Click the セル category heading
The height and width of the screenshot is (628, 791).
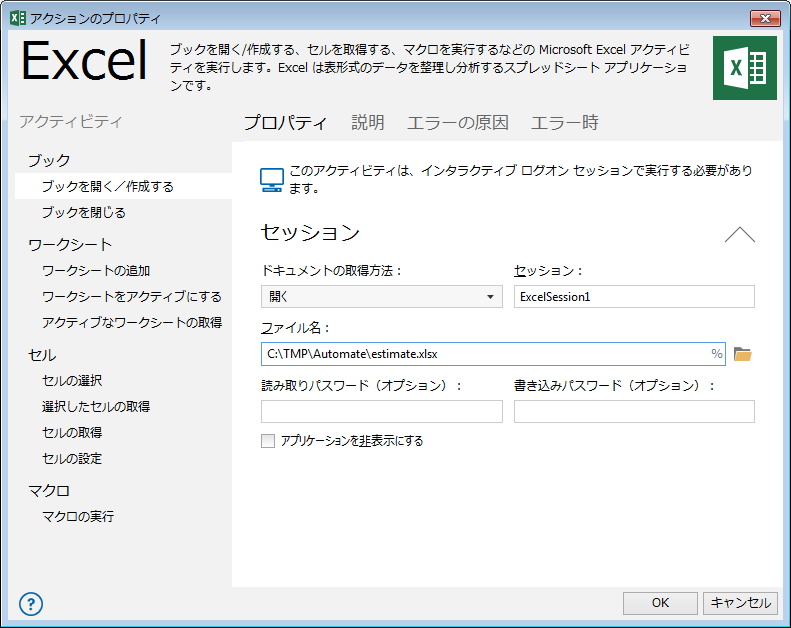(42, 355)
